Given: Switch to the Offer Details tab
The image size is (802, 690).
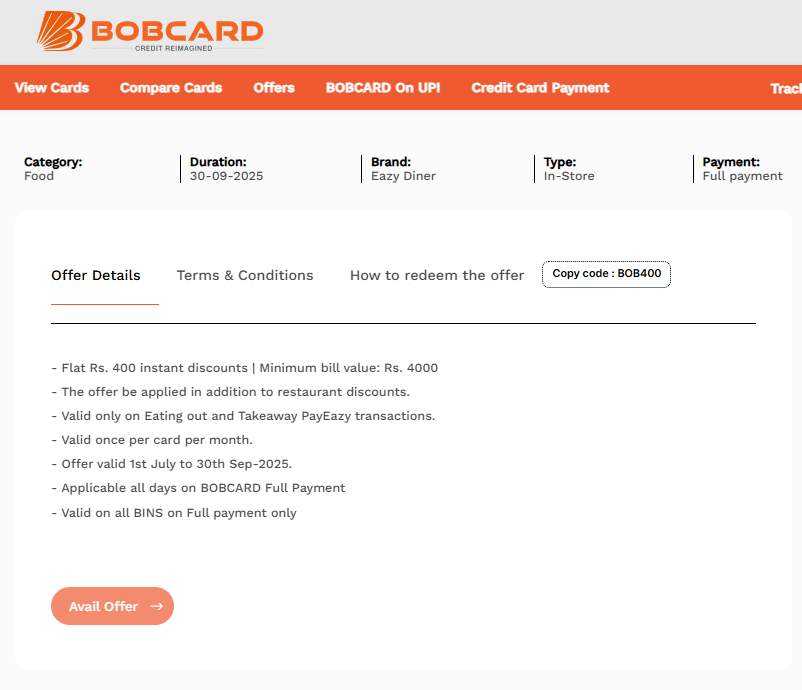Looking at the screenshot, I should click(x=96, y=275).
